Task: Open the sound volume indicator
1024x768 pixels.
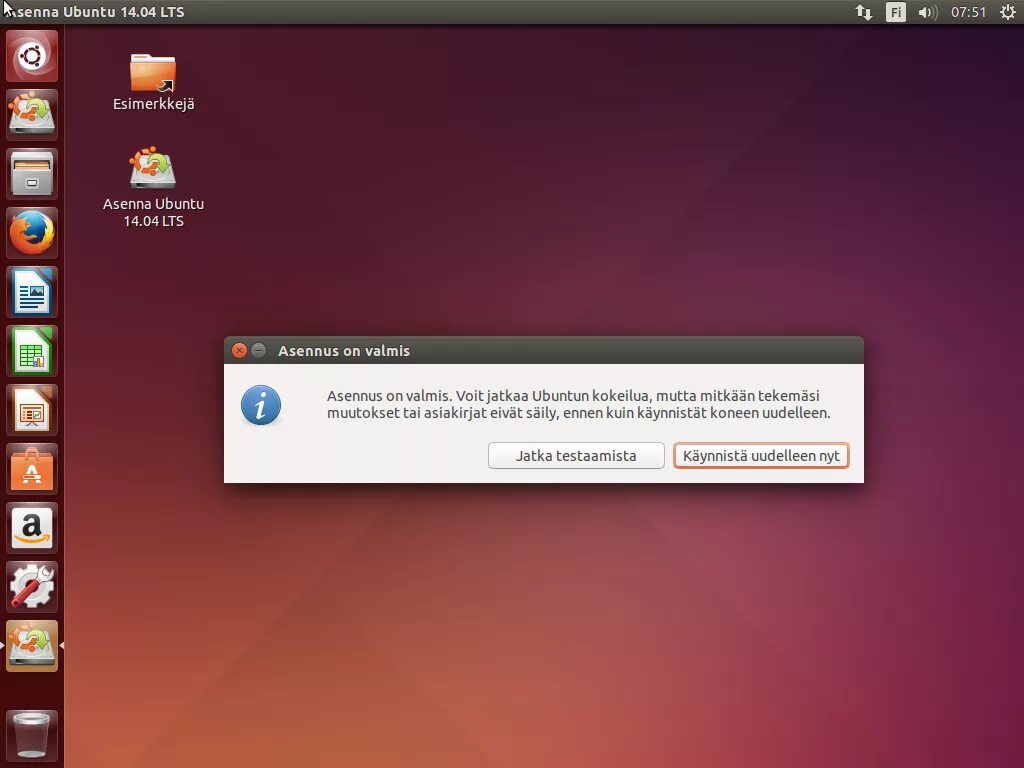Action: pyautogui.click(x=927, y=12)
